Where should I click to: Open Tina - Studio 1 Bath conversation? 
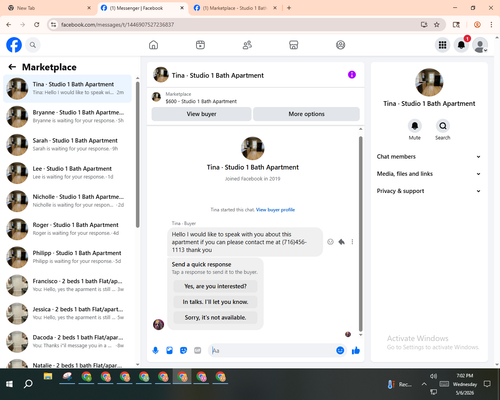point(67,88)
